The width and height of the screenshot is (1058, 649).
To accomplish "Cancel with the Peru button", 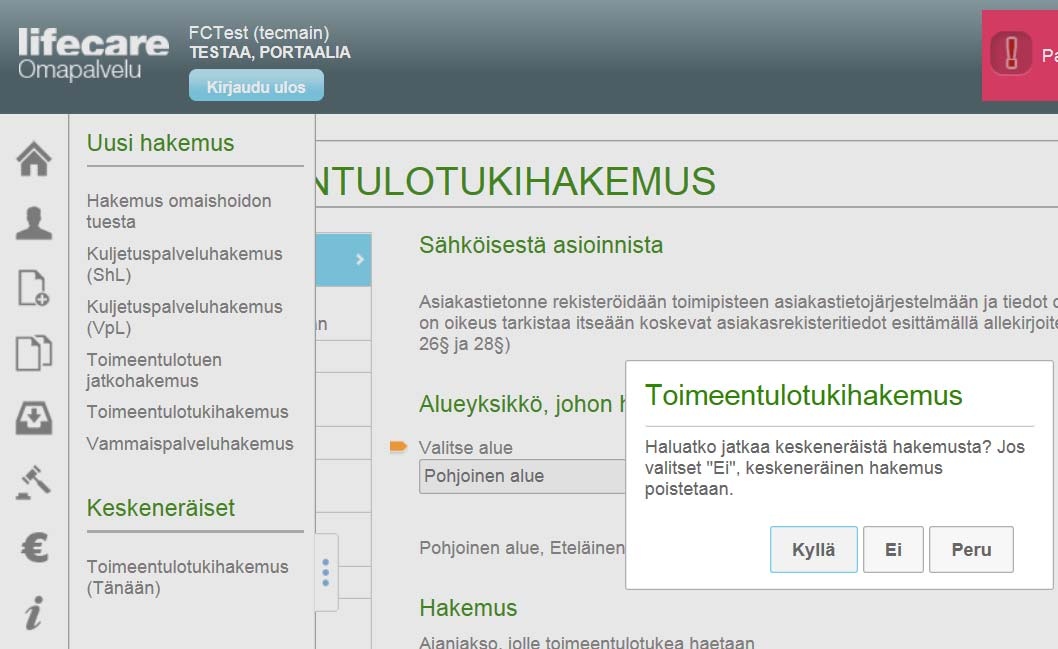I will point(971,550).
